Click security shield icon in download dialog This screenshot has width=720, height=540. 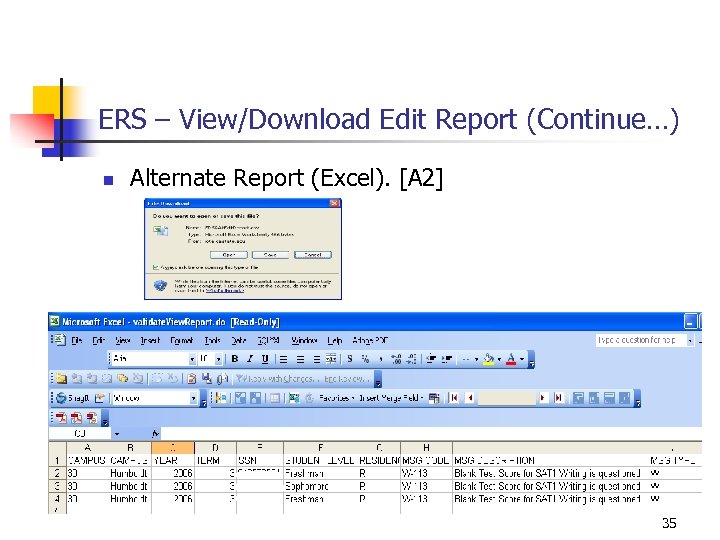point(160,286)
